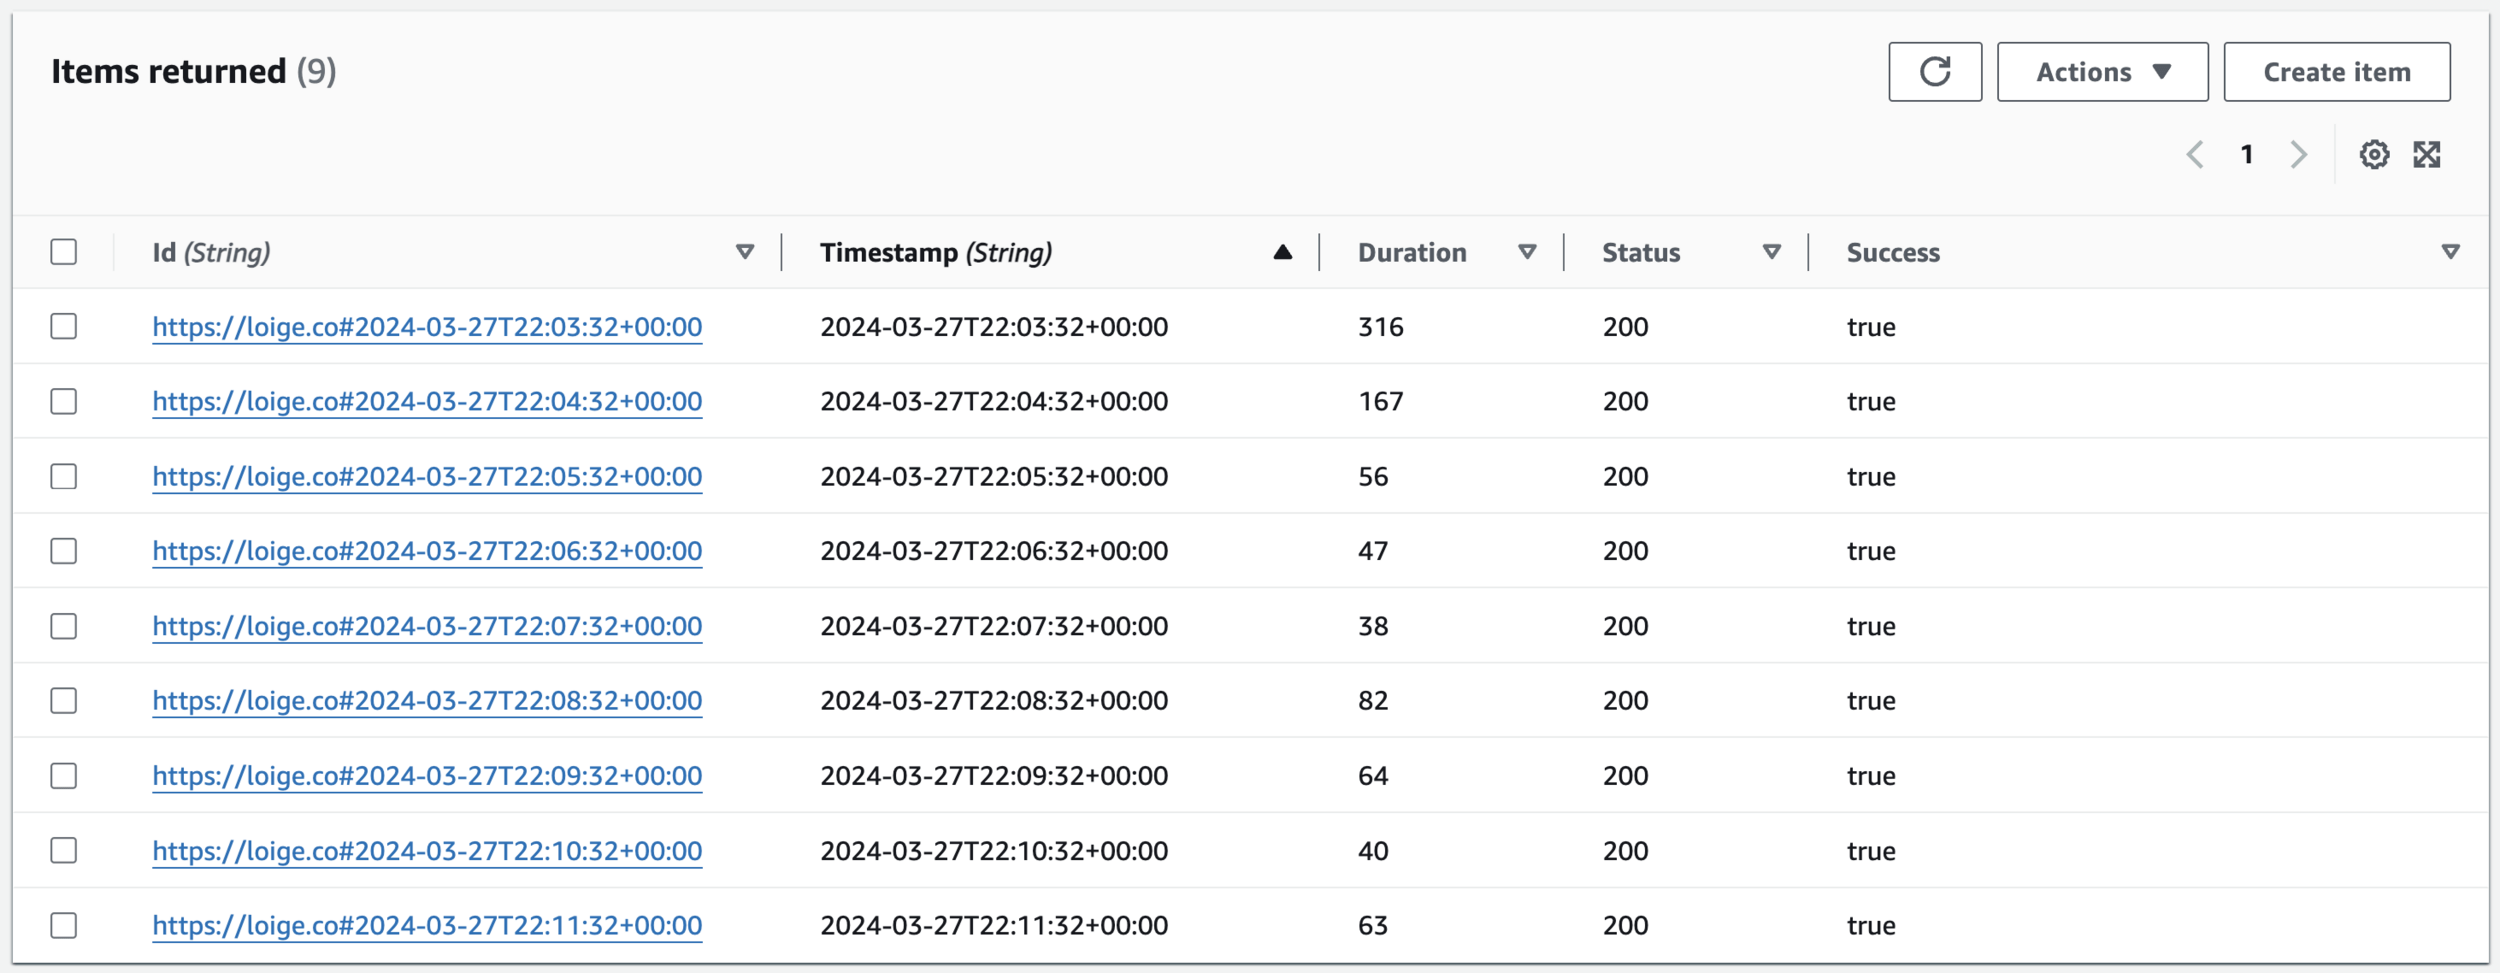2500x973 pixels.
Task: Click Duration column header label
Action: [x=1412, y=253]
